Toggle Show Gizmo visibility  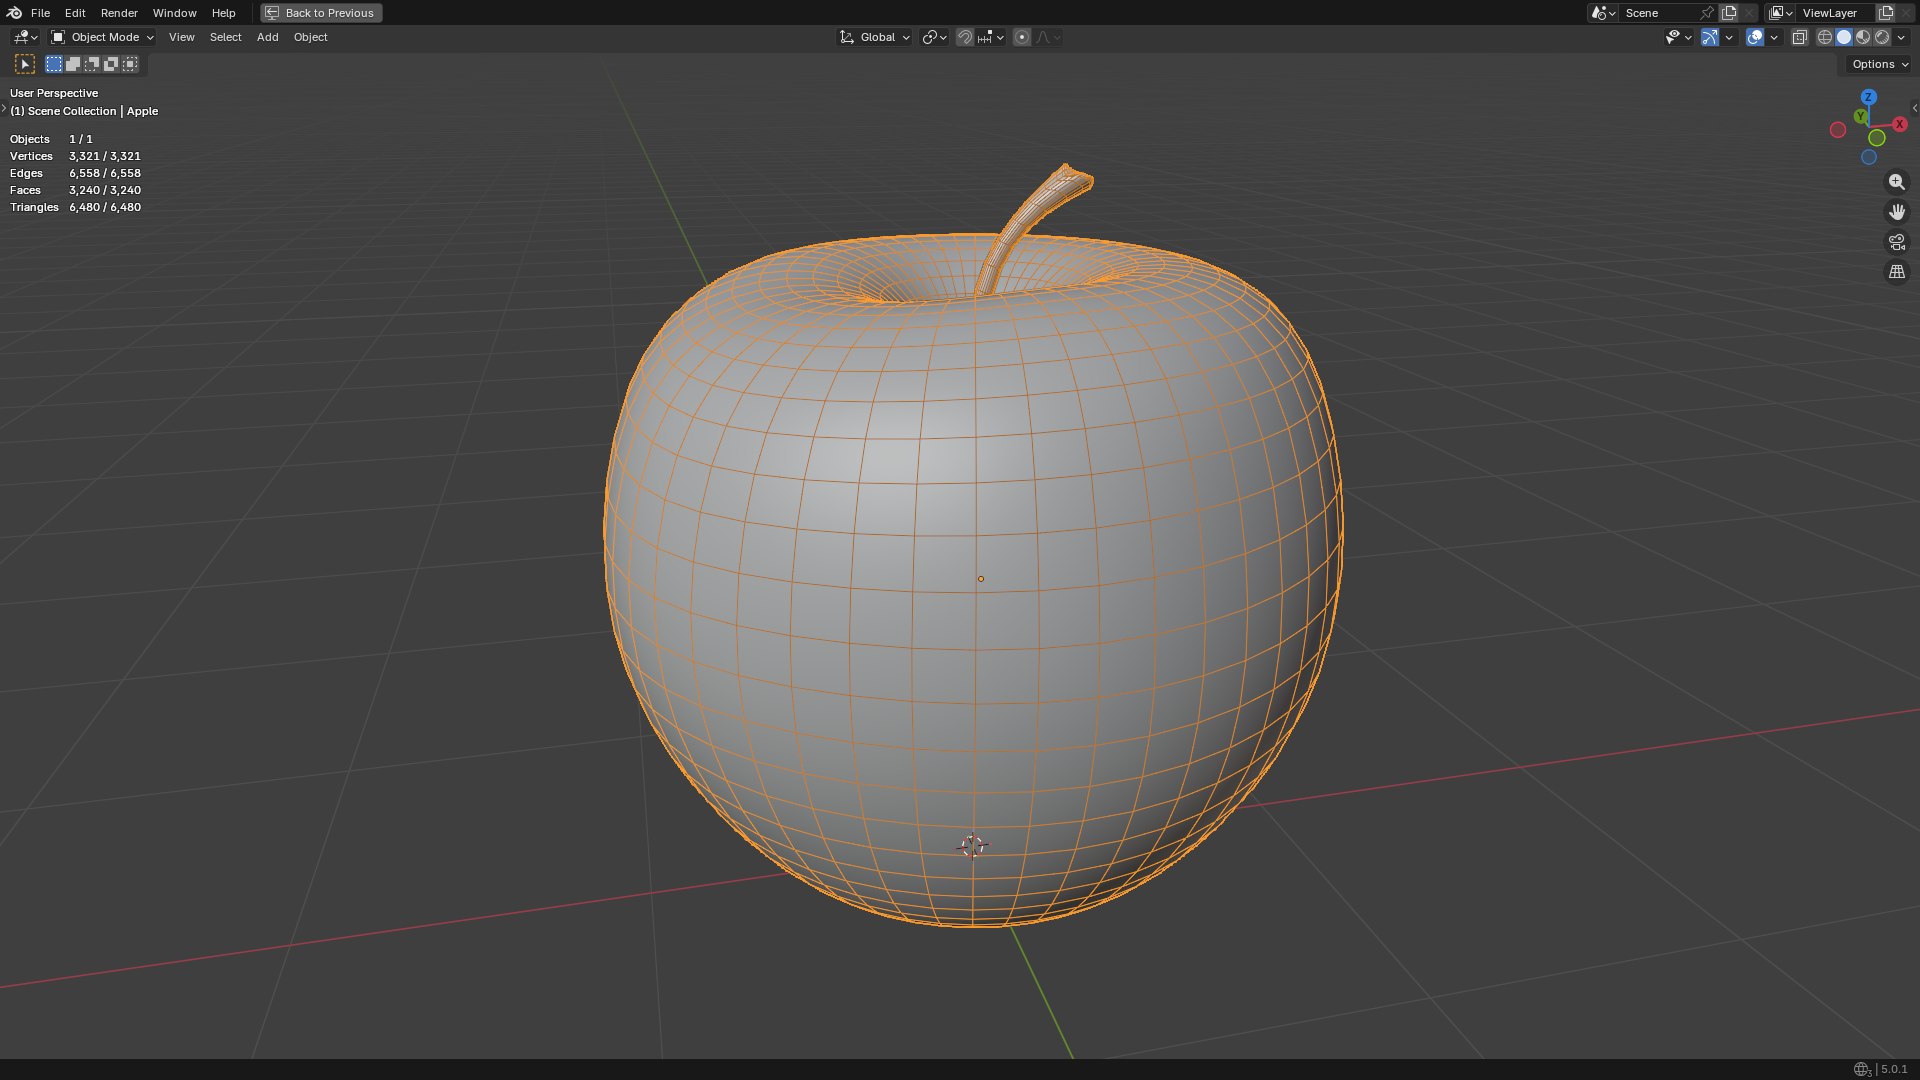click(1710, 37)
